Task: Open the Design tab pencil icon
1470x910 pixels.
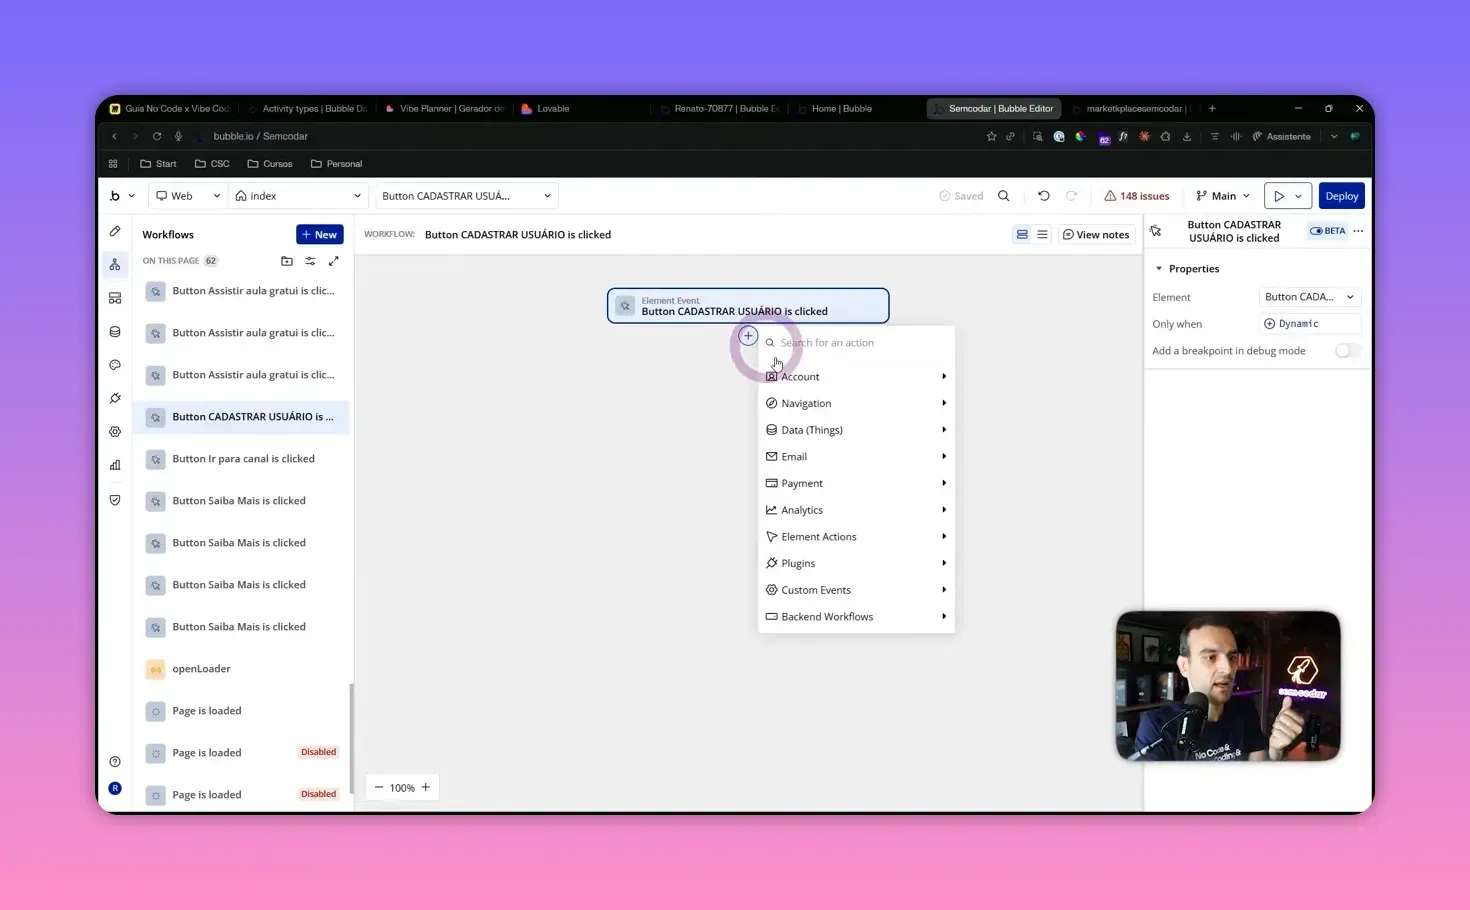Action: pyautogui.click(x=115, y=231)
